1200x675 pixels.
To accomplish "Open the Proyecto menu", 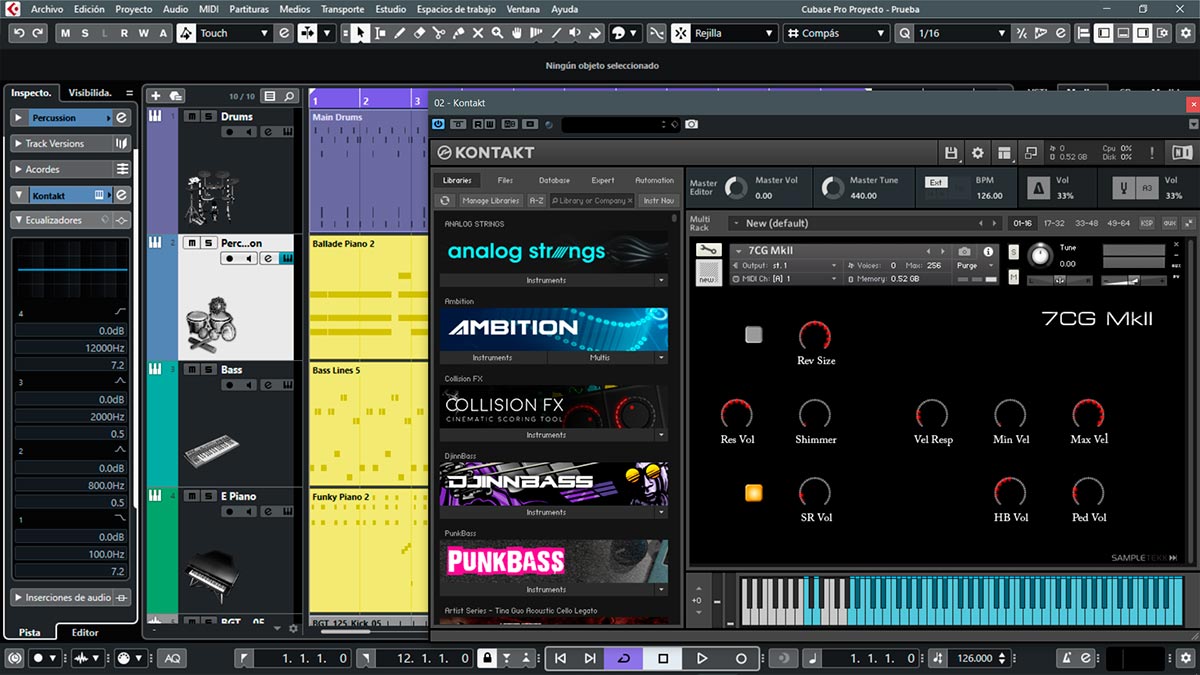I will [x=134, y=9].
